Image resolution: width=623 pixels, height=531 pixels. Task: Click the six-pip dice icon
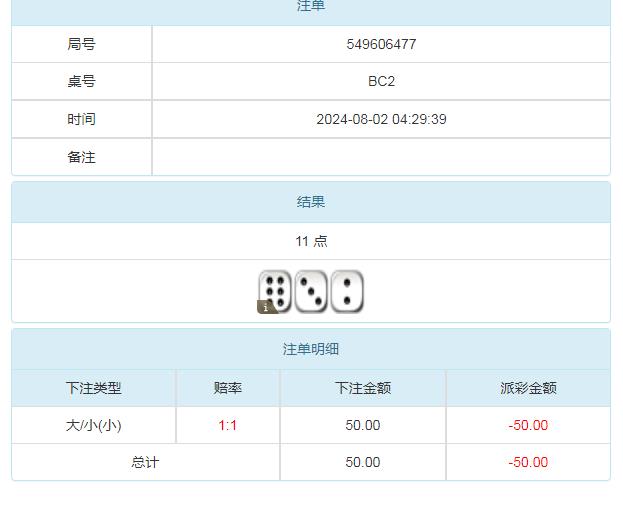click(276, 290)
